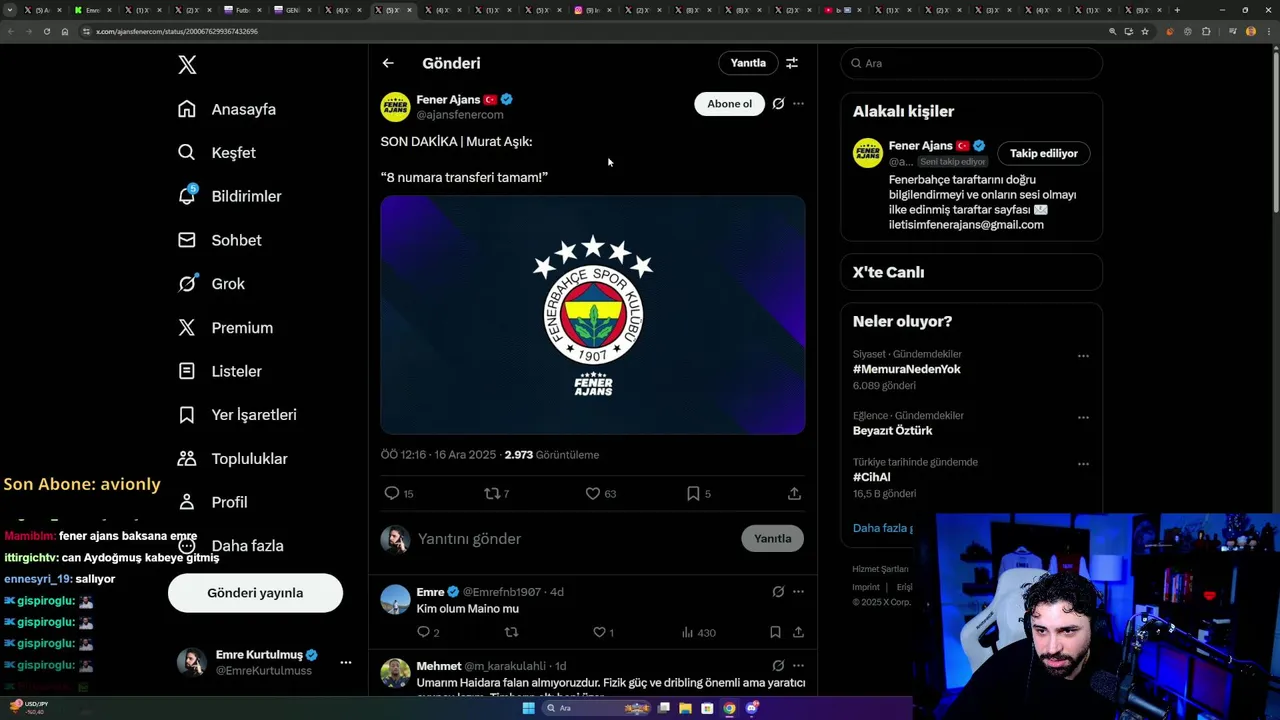Open more options on Fener Ajans post
This screenshot has width=1280, height=720.
[x=798, y=104]
